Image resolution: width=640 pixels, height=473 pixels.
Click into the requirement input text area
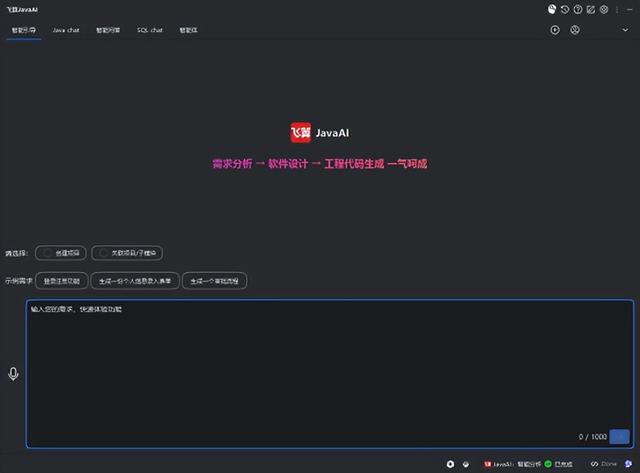point(330,374)
